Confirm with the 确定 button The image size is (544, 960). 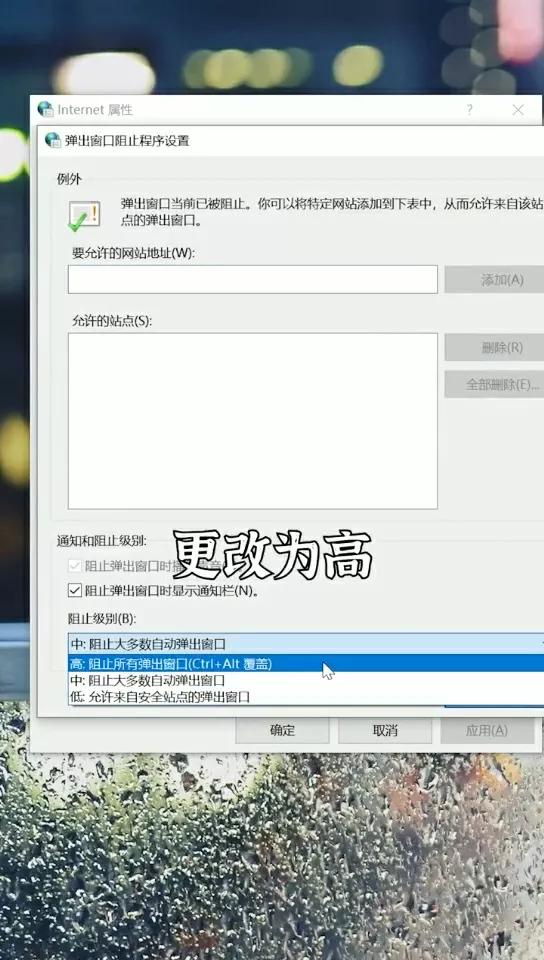(282, 730)
